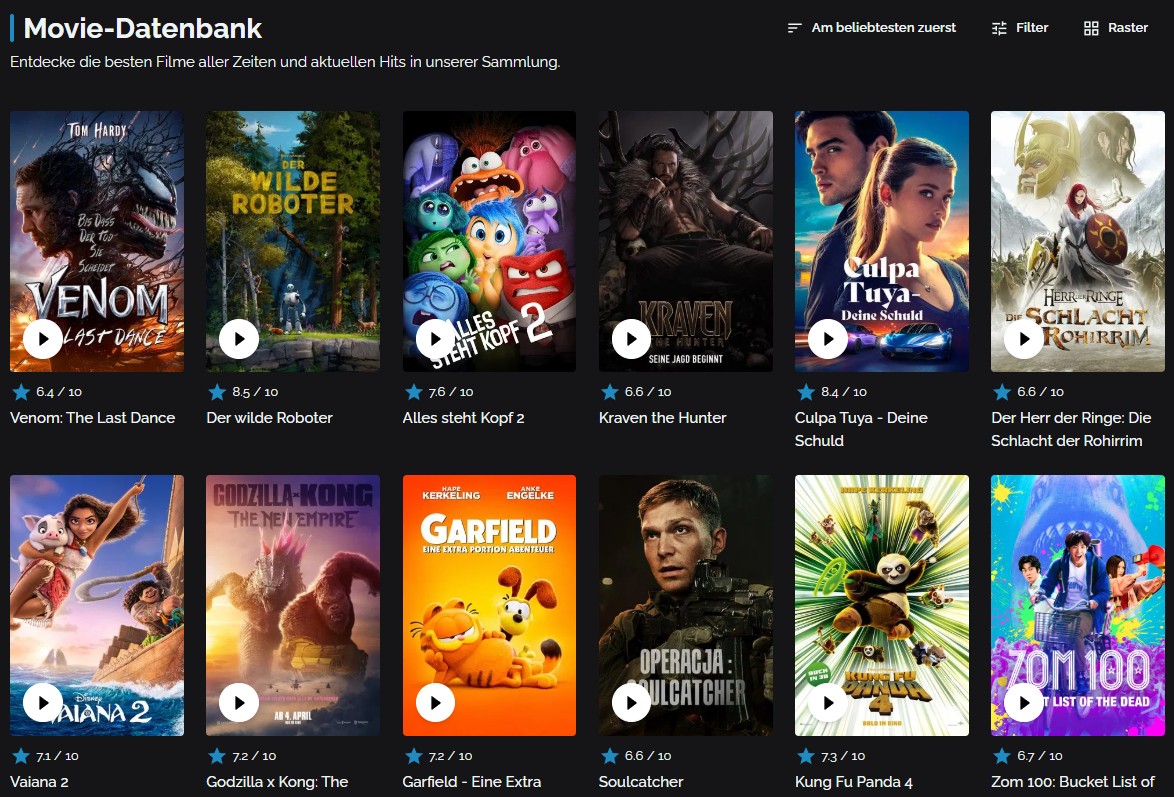Play Kung Fu Panda 4

(827, 703)
